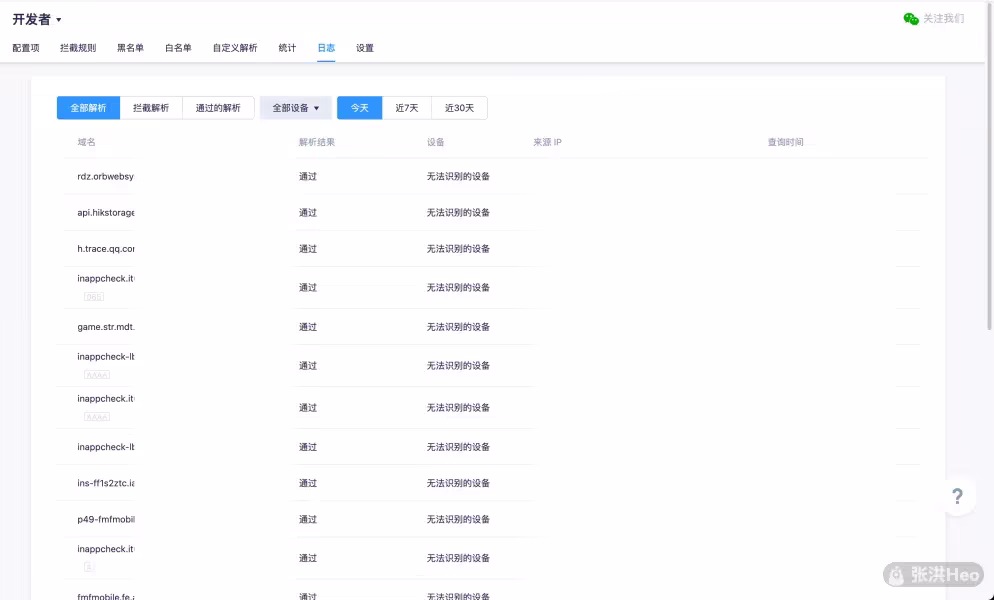Image resolution: width=994 pixels, height=600 pixels.
Task: Click the AAAA tag under inappcheck-lb domain
Action: click(96, 375)
